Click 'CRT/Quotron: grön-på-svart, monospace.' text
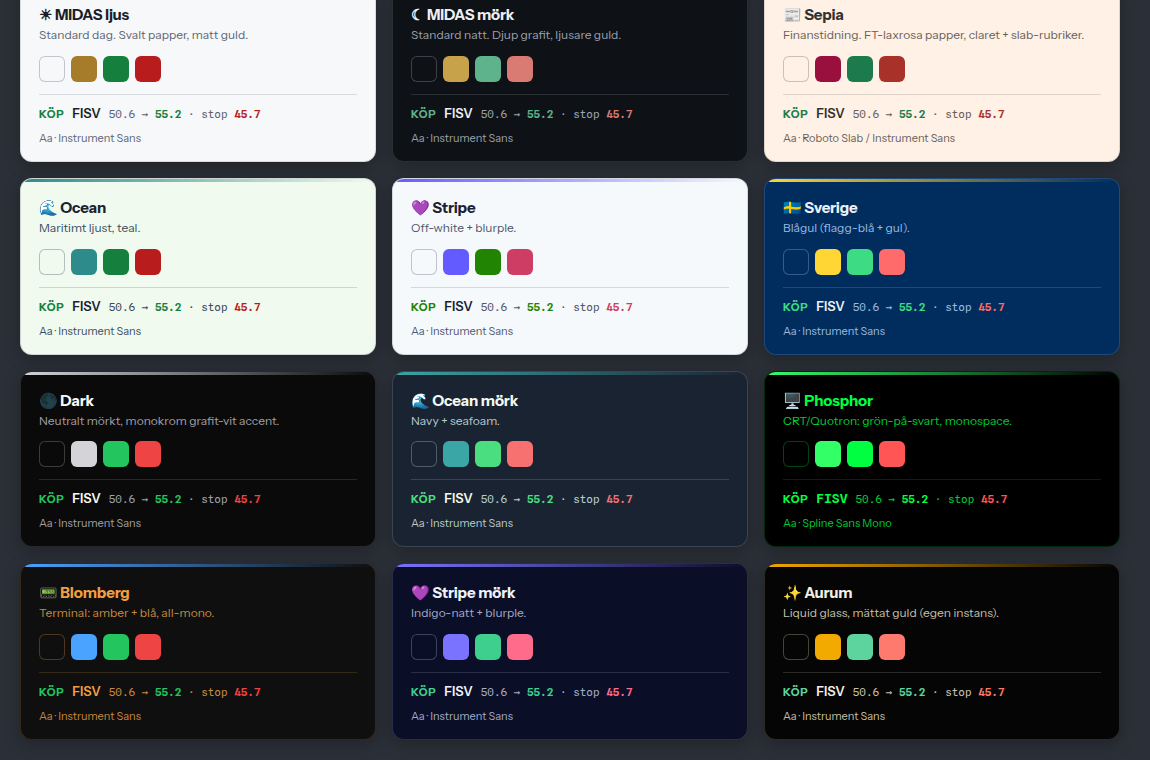 coord(897,421)
